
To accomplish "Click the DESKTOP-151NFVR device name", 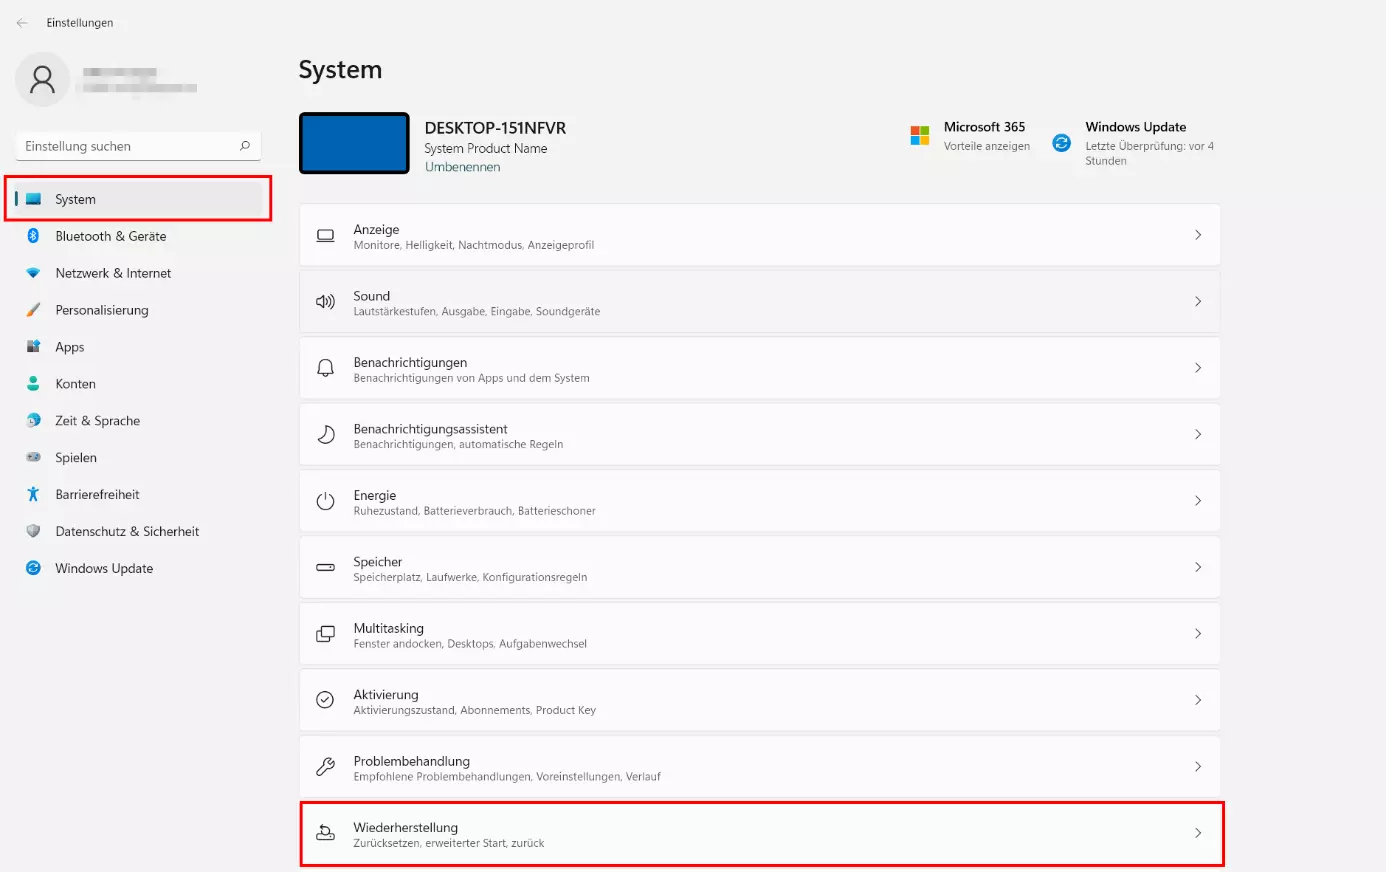I will [495, 128].
